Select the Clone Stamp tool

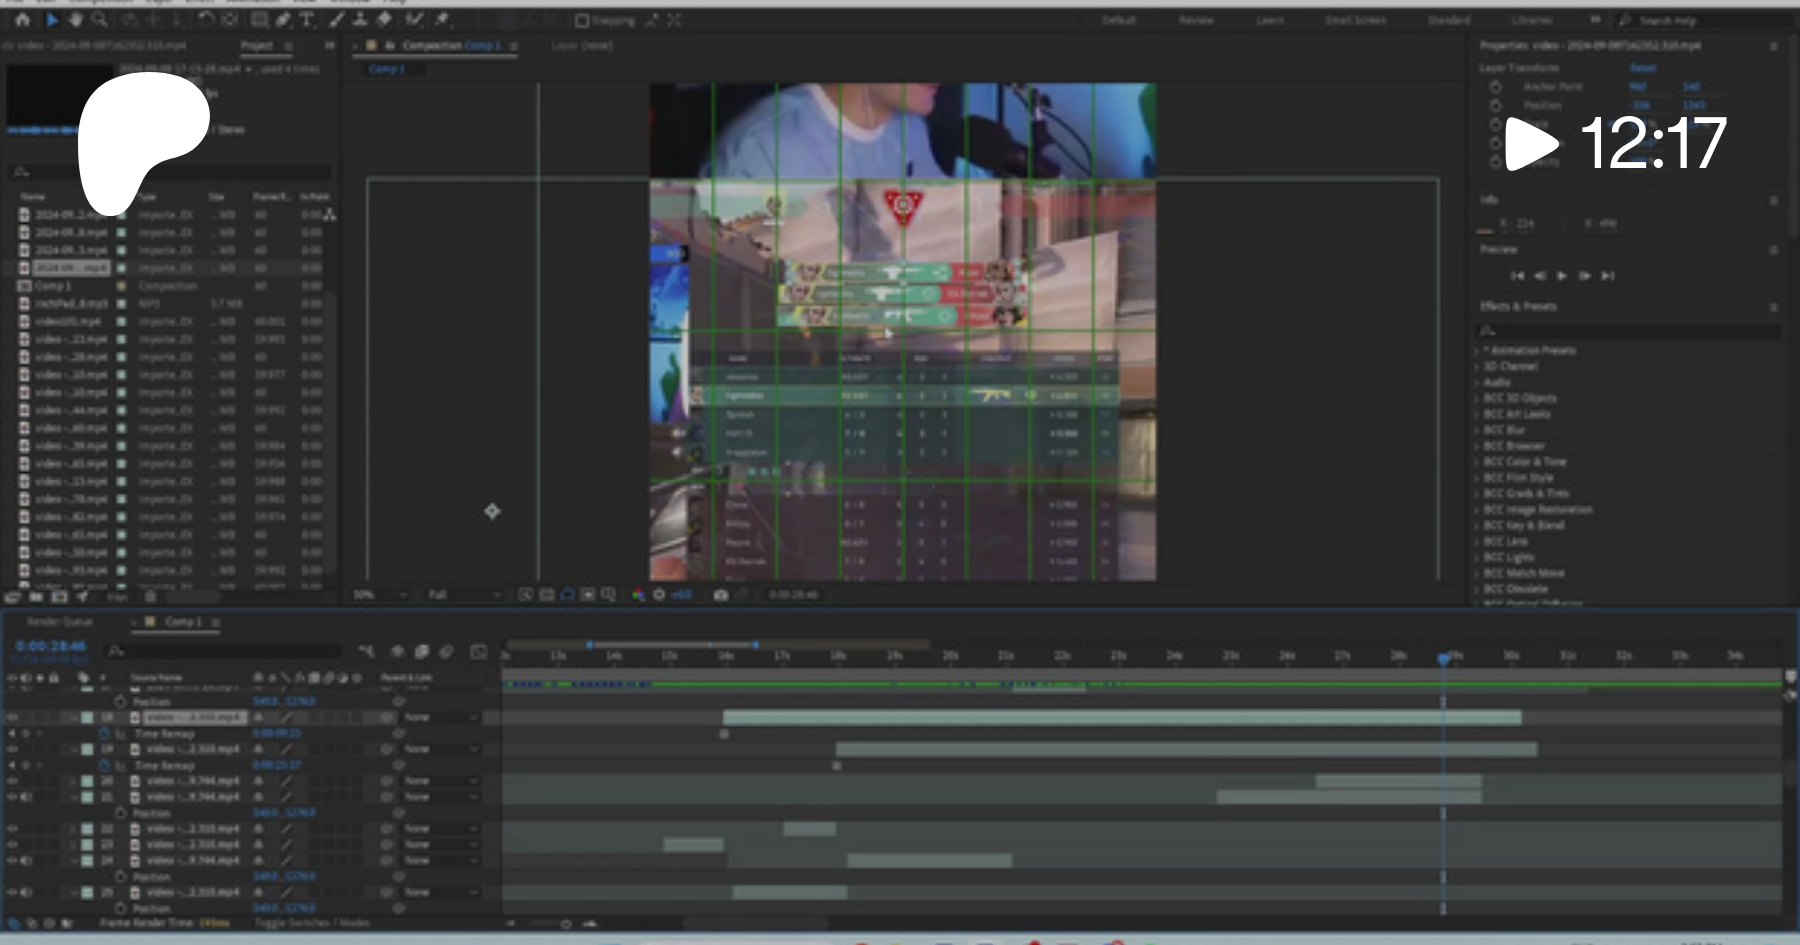[359, 19]
